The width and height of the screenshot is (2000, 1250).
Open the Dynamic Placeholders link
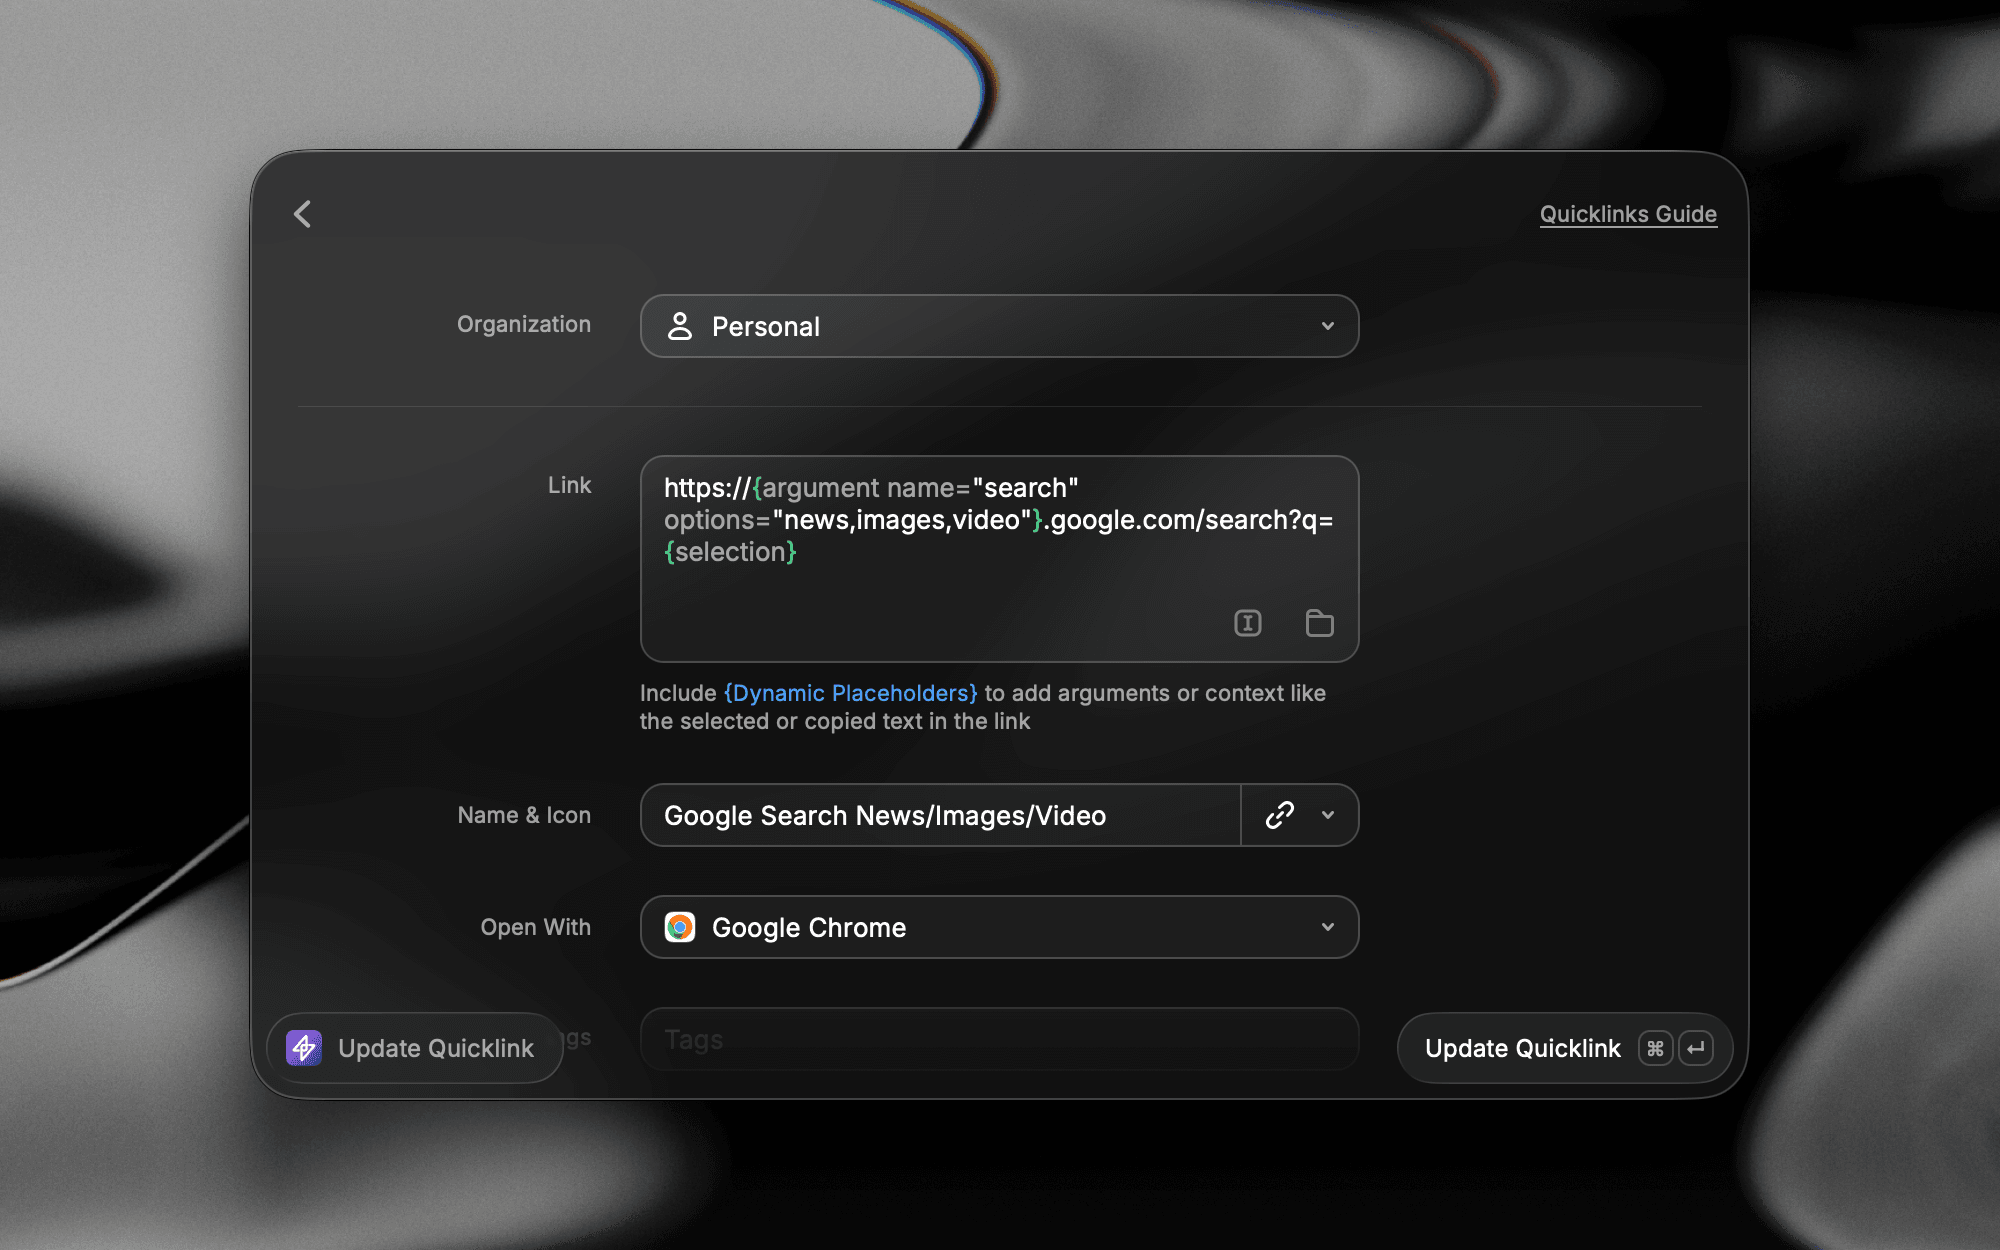click(x=851, y=693)
